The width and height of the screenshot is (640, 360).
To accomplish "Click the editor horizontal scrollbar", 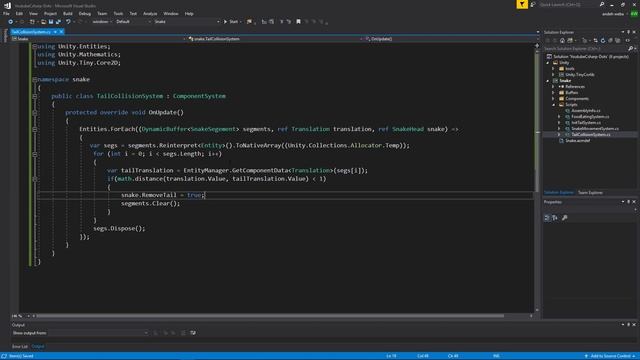I will point(269,316).
